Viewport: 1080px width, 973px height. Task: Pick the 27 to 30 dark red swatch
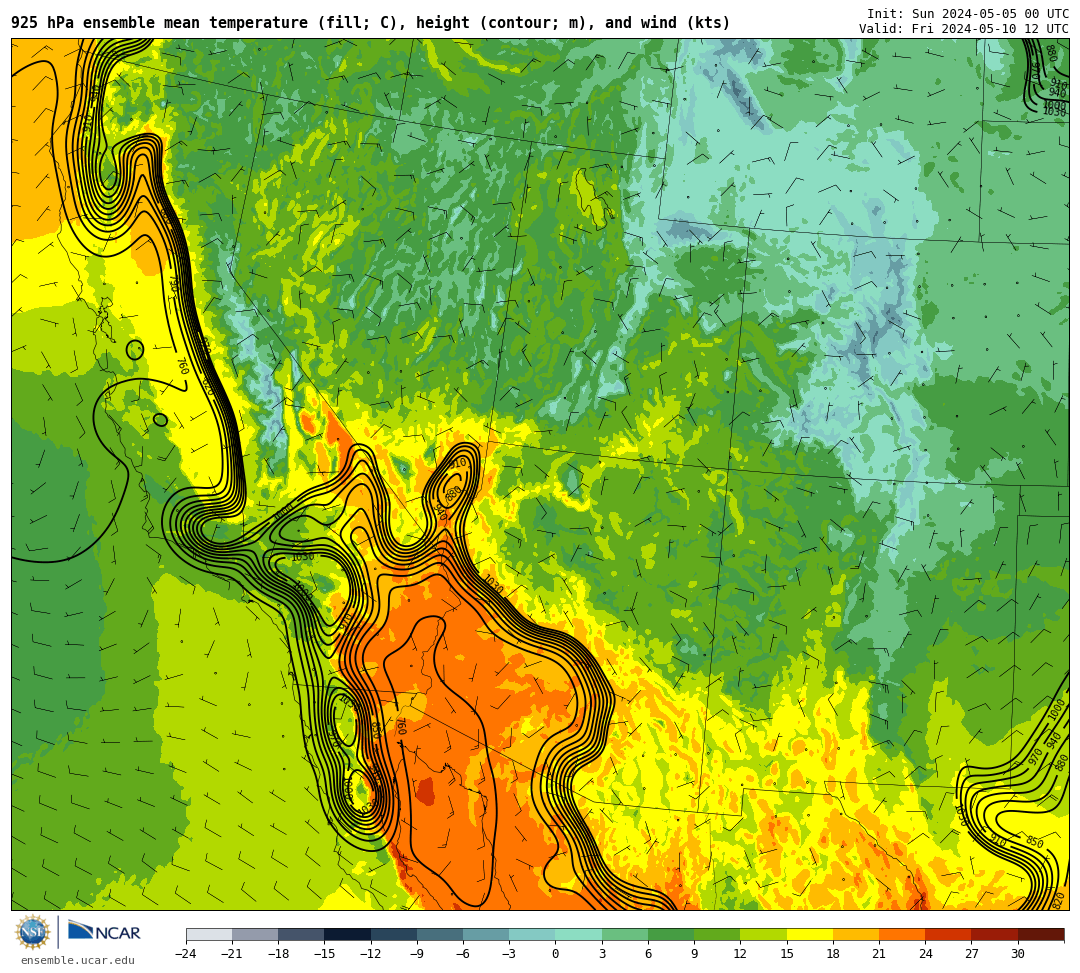994,934
